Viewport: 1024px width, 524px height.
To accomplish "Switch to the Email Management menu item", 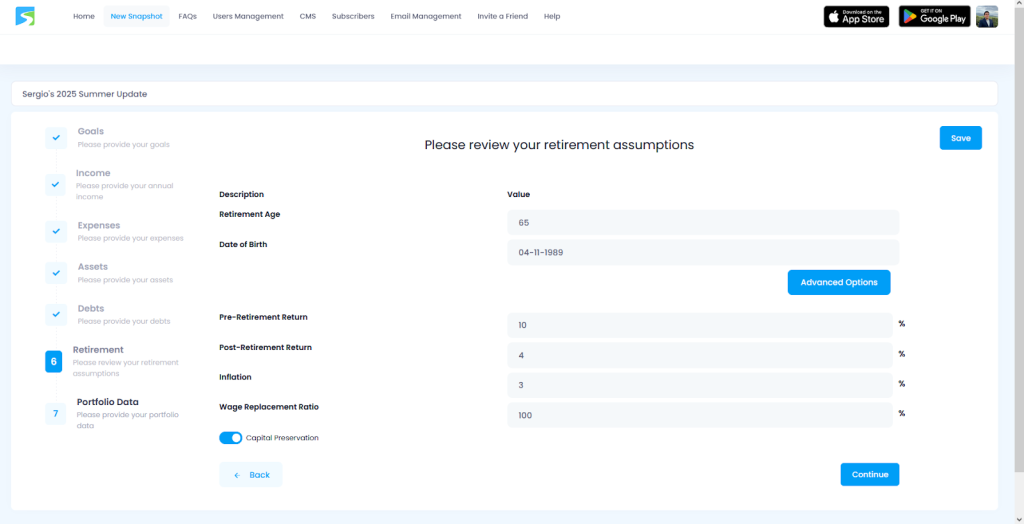I will 426,16.
